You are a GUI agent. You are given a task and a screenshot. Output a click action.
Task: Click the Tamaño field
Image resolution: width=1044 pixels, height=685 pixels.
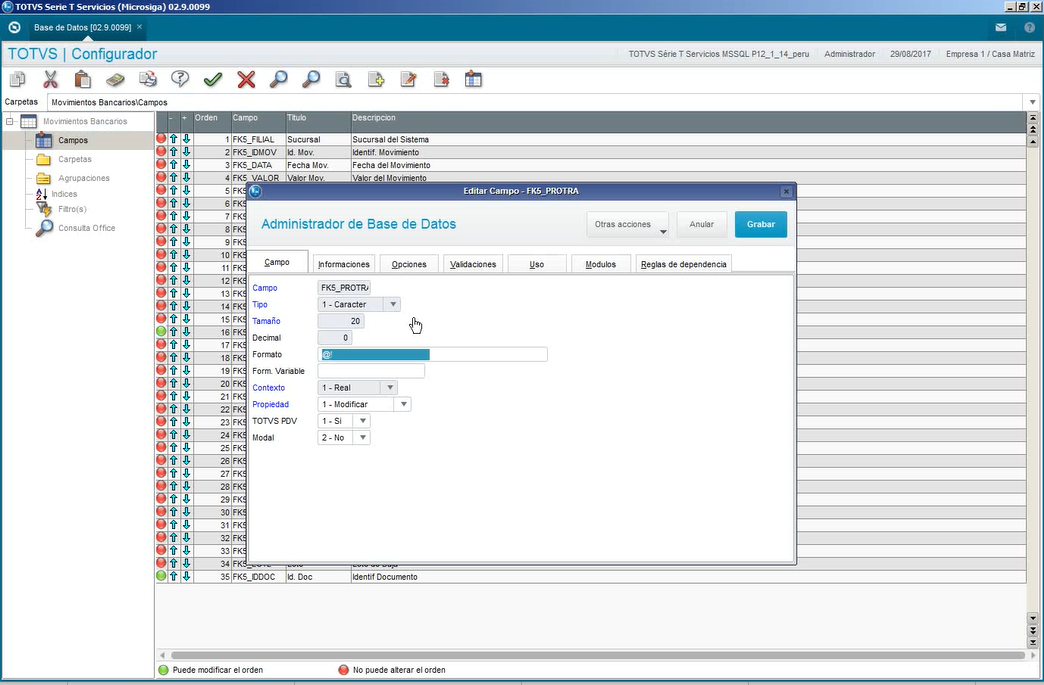pyautogui.click(x=341, y=321)
